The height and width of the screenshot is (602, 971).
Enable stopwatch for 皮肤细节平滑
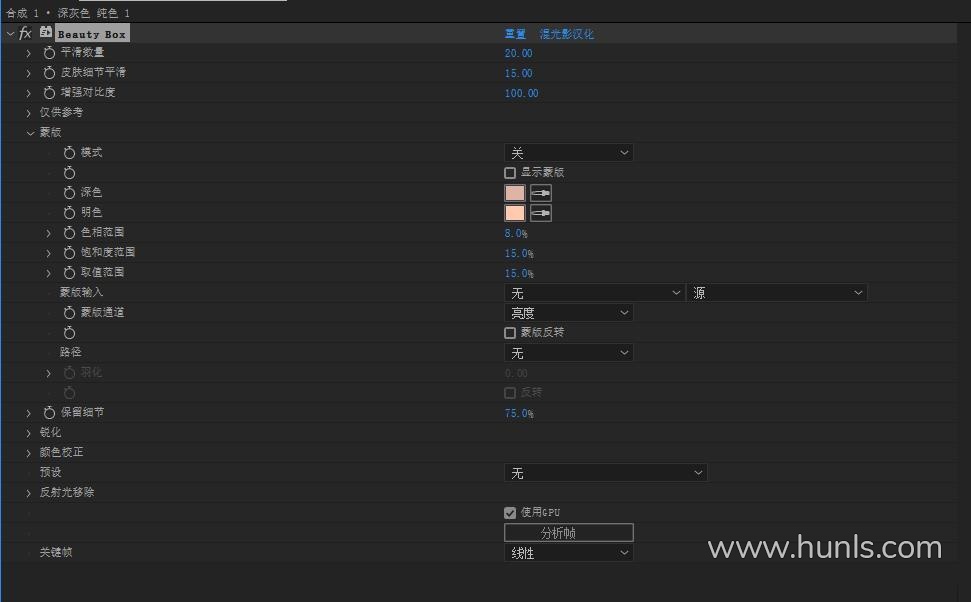50,73
